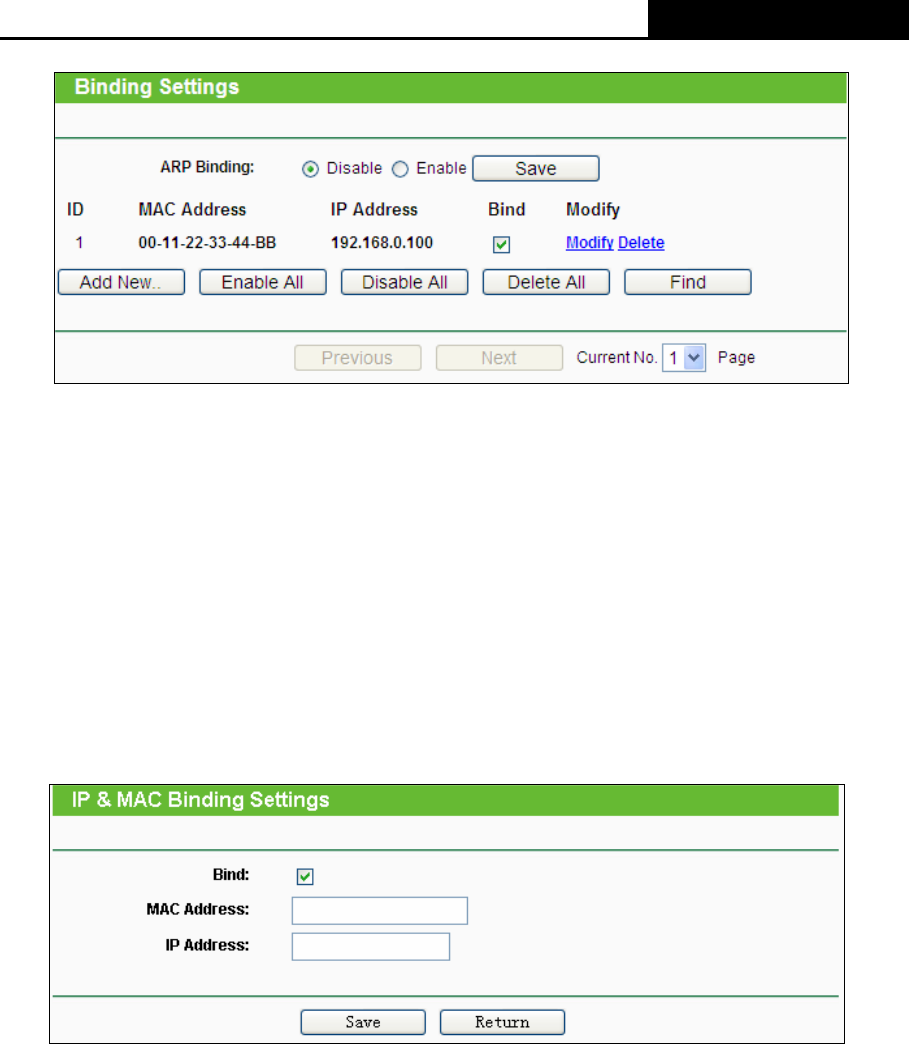909x1044 pixels.
Task: Click the Delete link for entry 1
Action: click(x=641, y=243)
